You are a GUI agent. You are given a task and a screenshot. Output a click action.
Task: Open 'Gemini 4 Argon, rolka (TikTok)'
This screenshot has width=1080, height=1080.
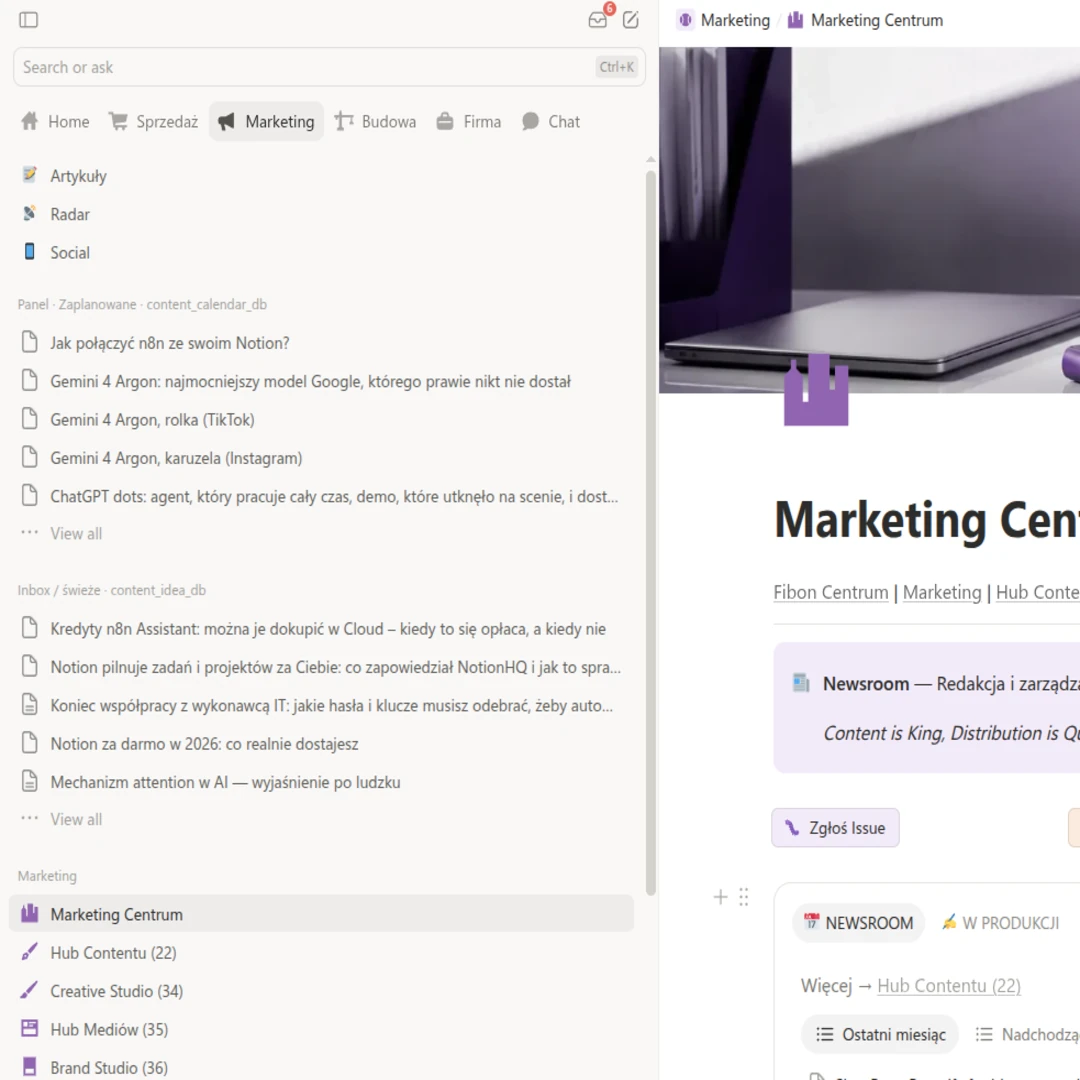coord(321,419)
